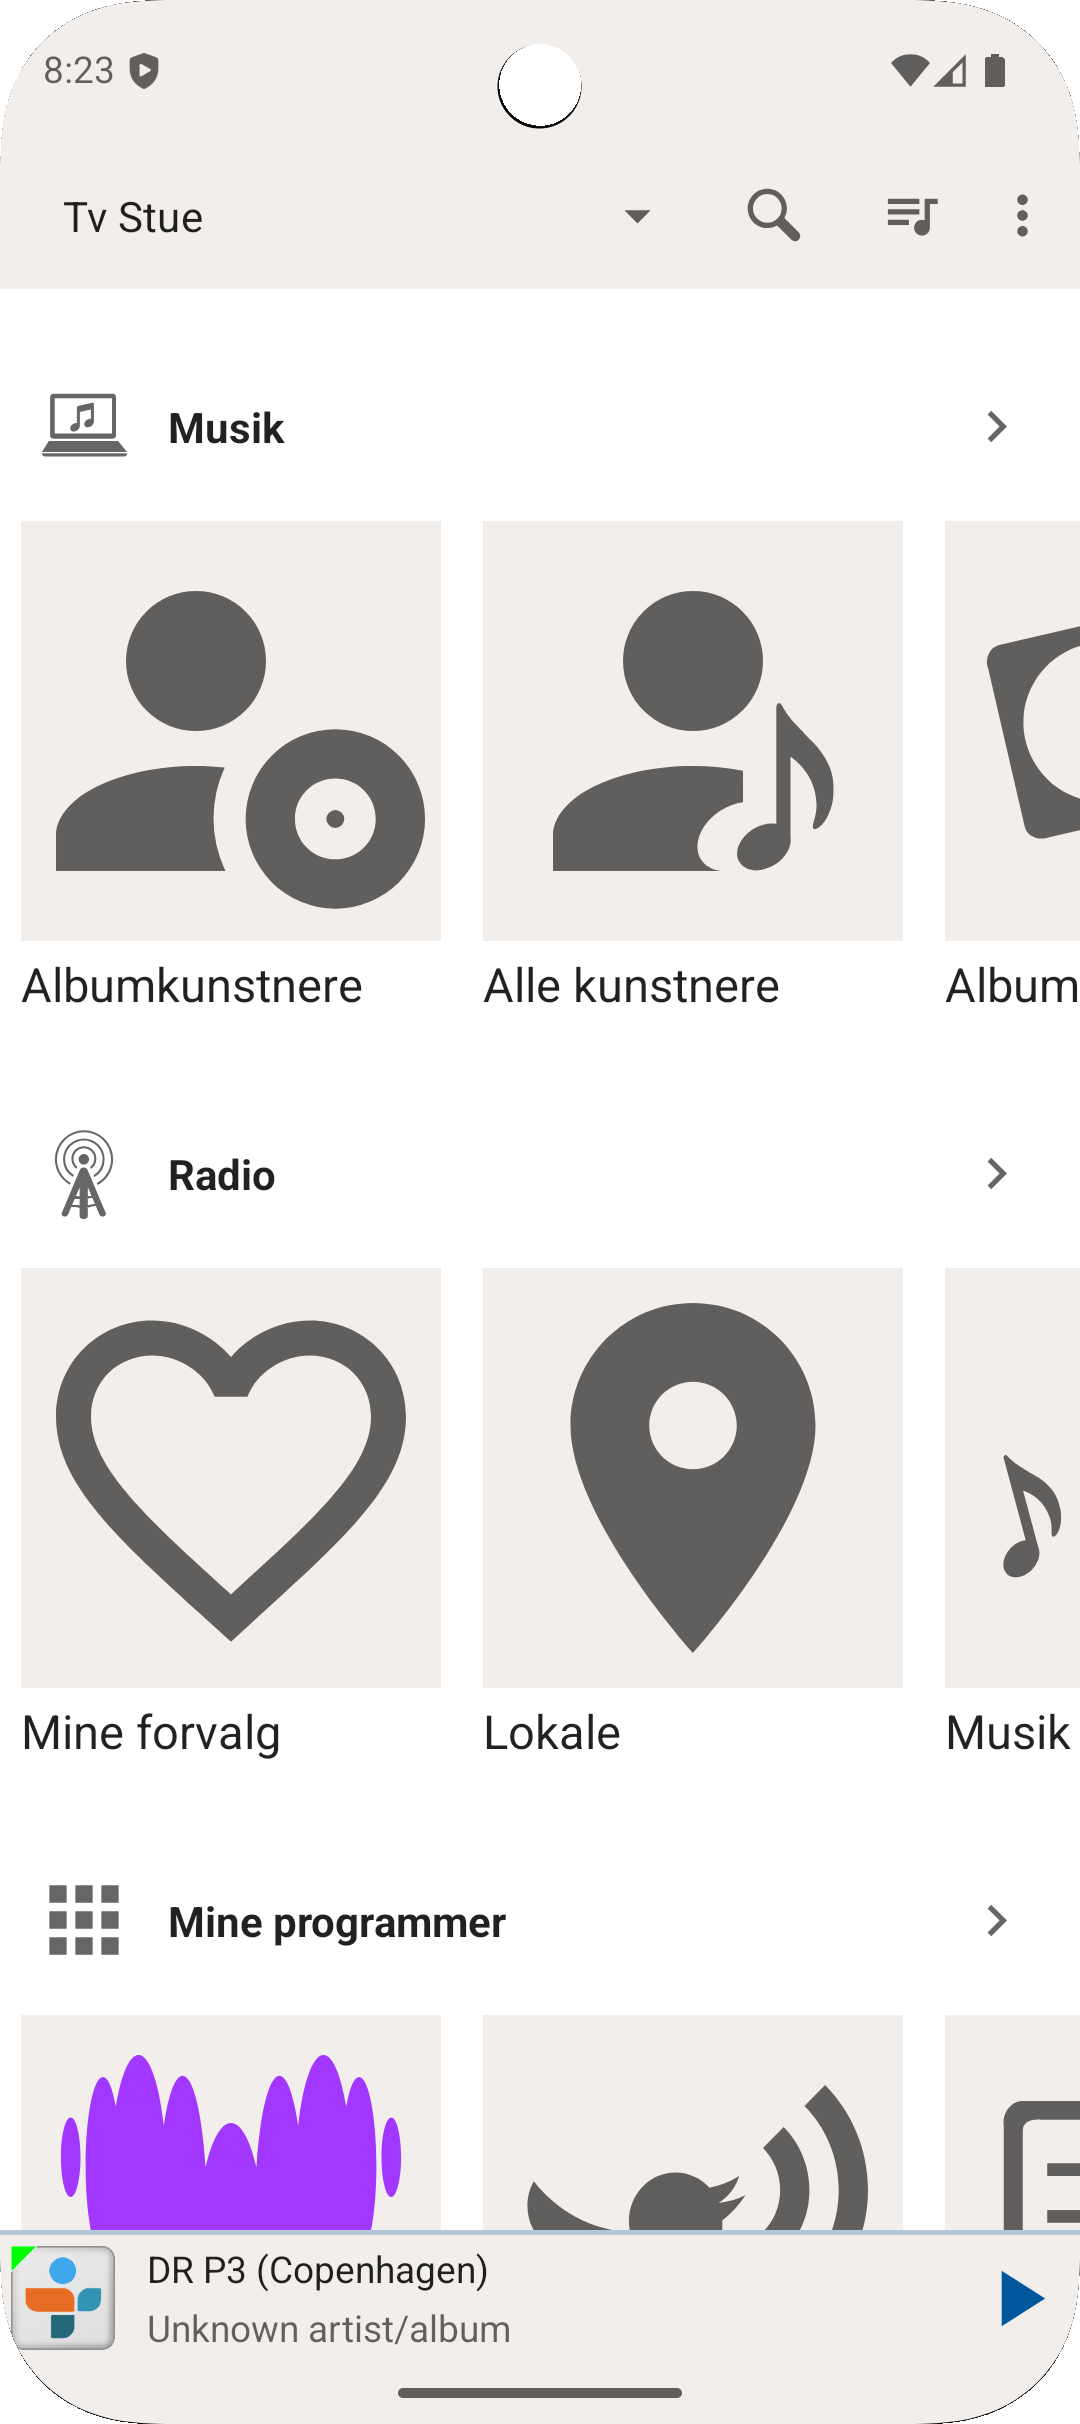Image resolution: width=1080 pixels, height=2424 pixels.
Task: Open the search magnifier icon
Action: (x=773, y=215)
